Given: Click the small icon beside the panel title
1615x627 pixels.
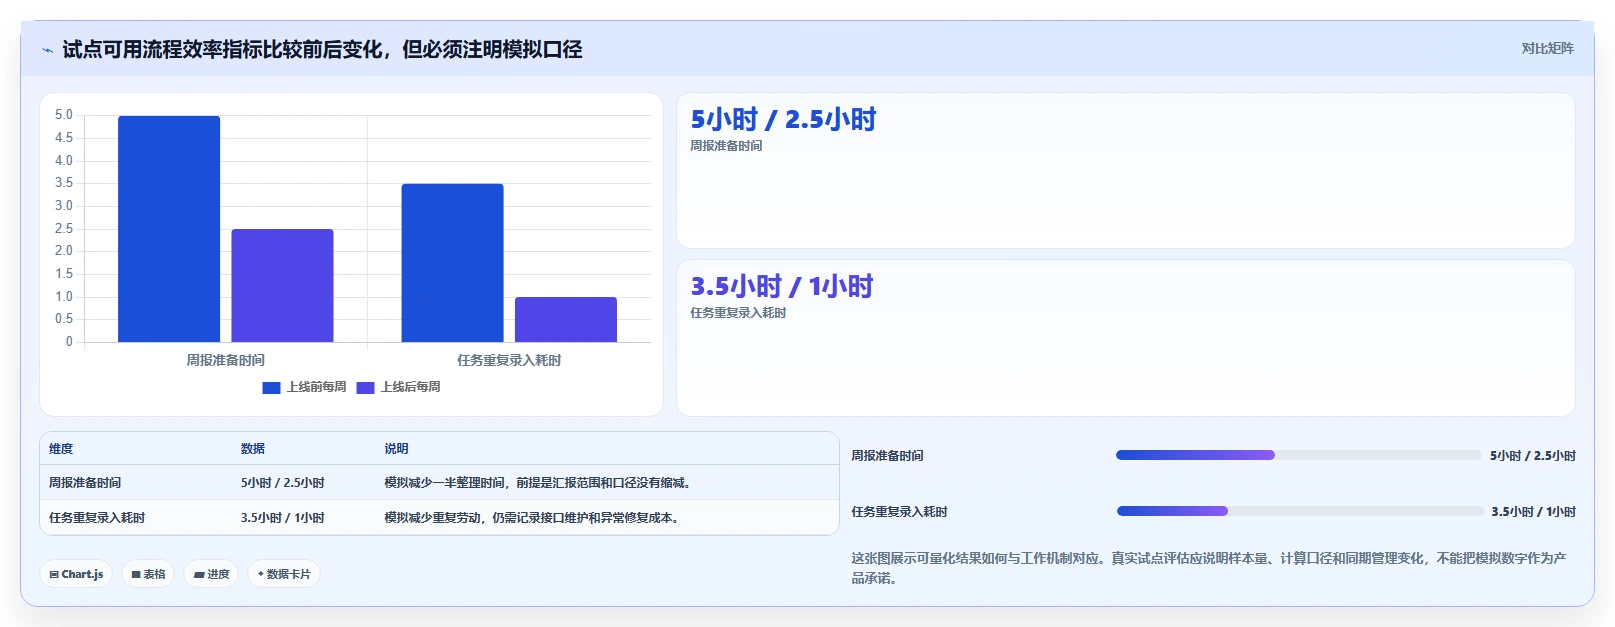Looking at the screenshot, I should point(47,50).
